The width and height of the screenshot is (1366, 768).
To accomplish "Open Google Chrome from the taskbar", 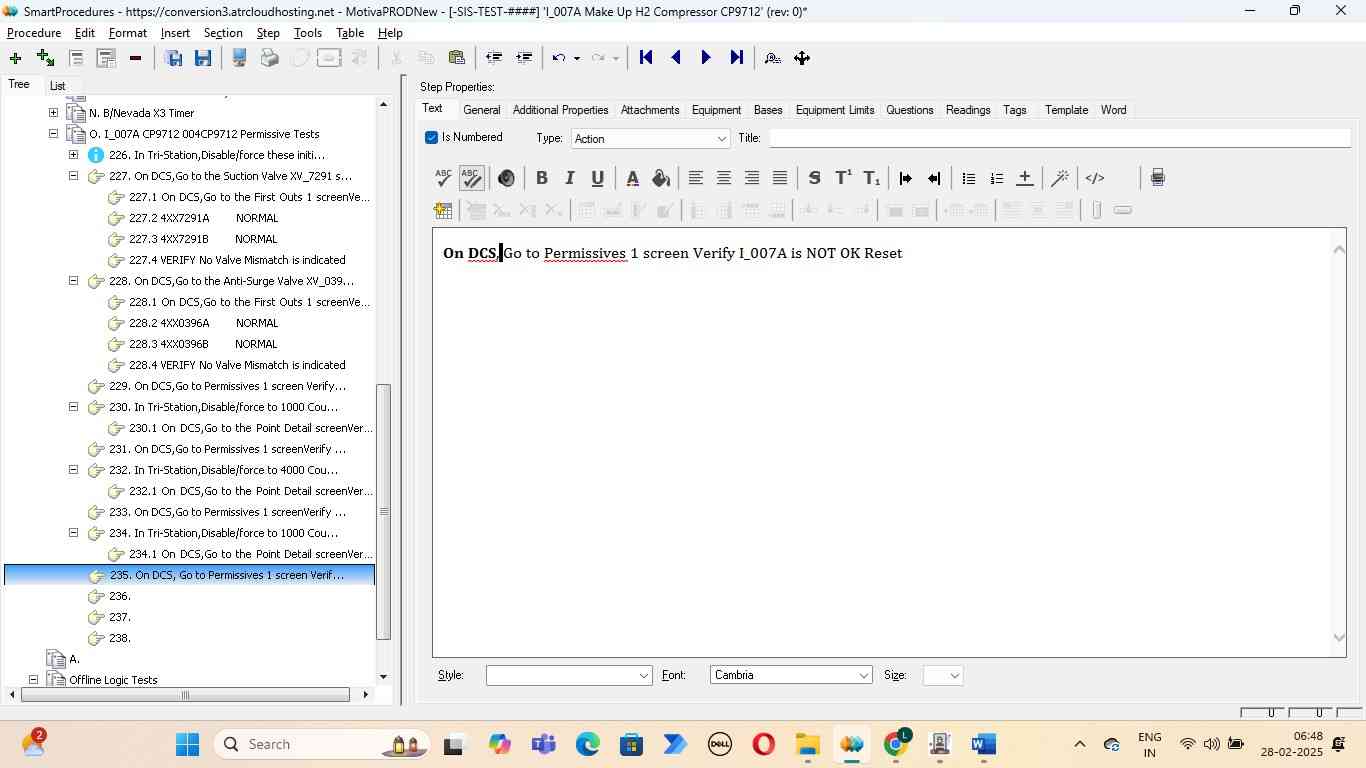I will pos(897,744).
